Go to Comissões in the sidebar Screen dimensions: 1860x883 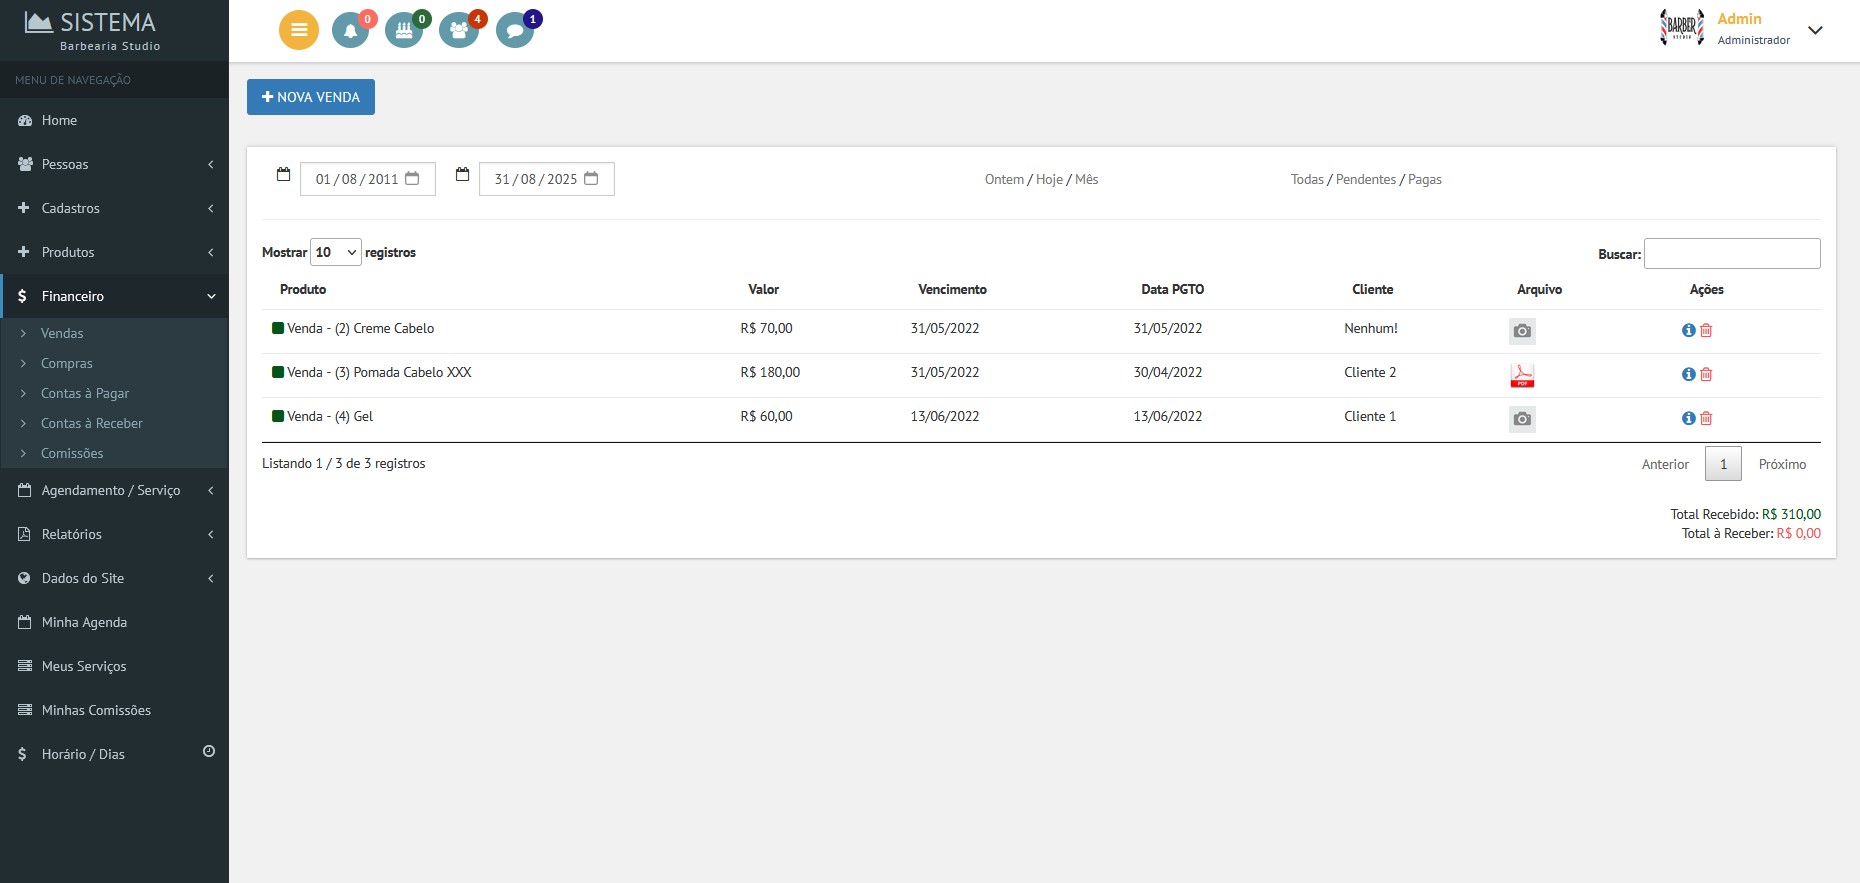point(72,453)
